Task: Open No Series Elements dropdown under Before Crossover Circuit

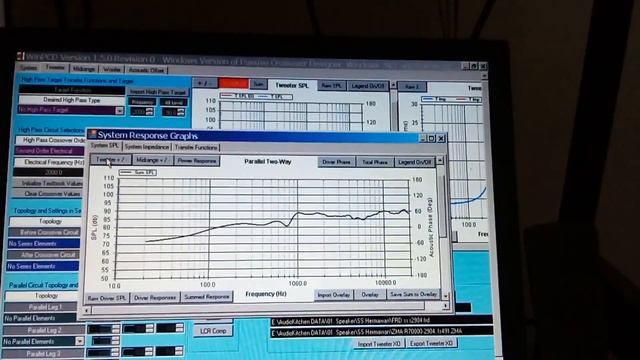Action: [44, 244]
